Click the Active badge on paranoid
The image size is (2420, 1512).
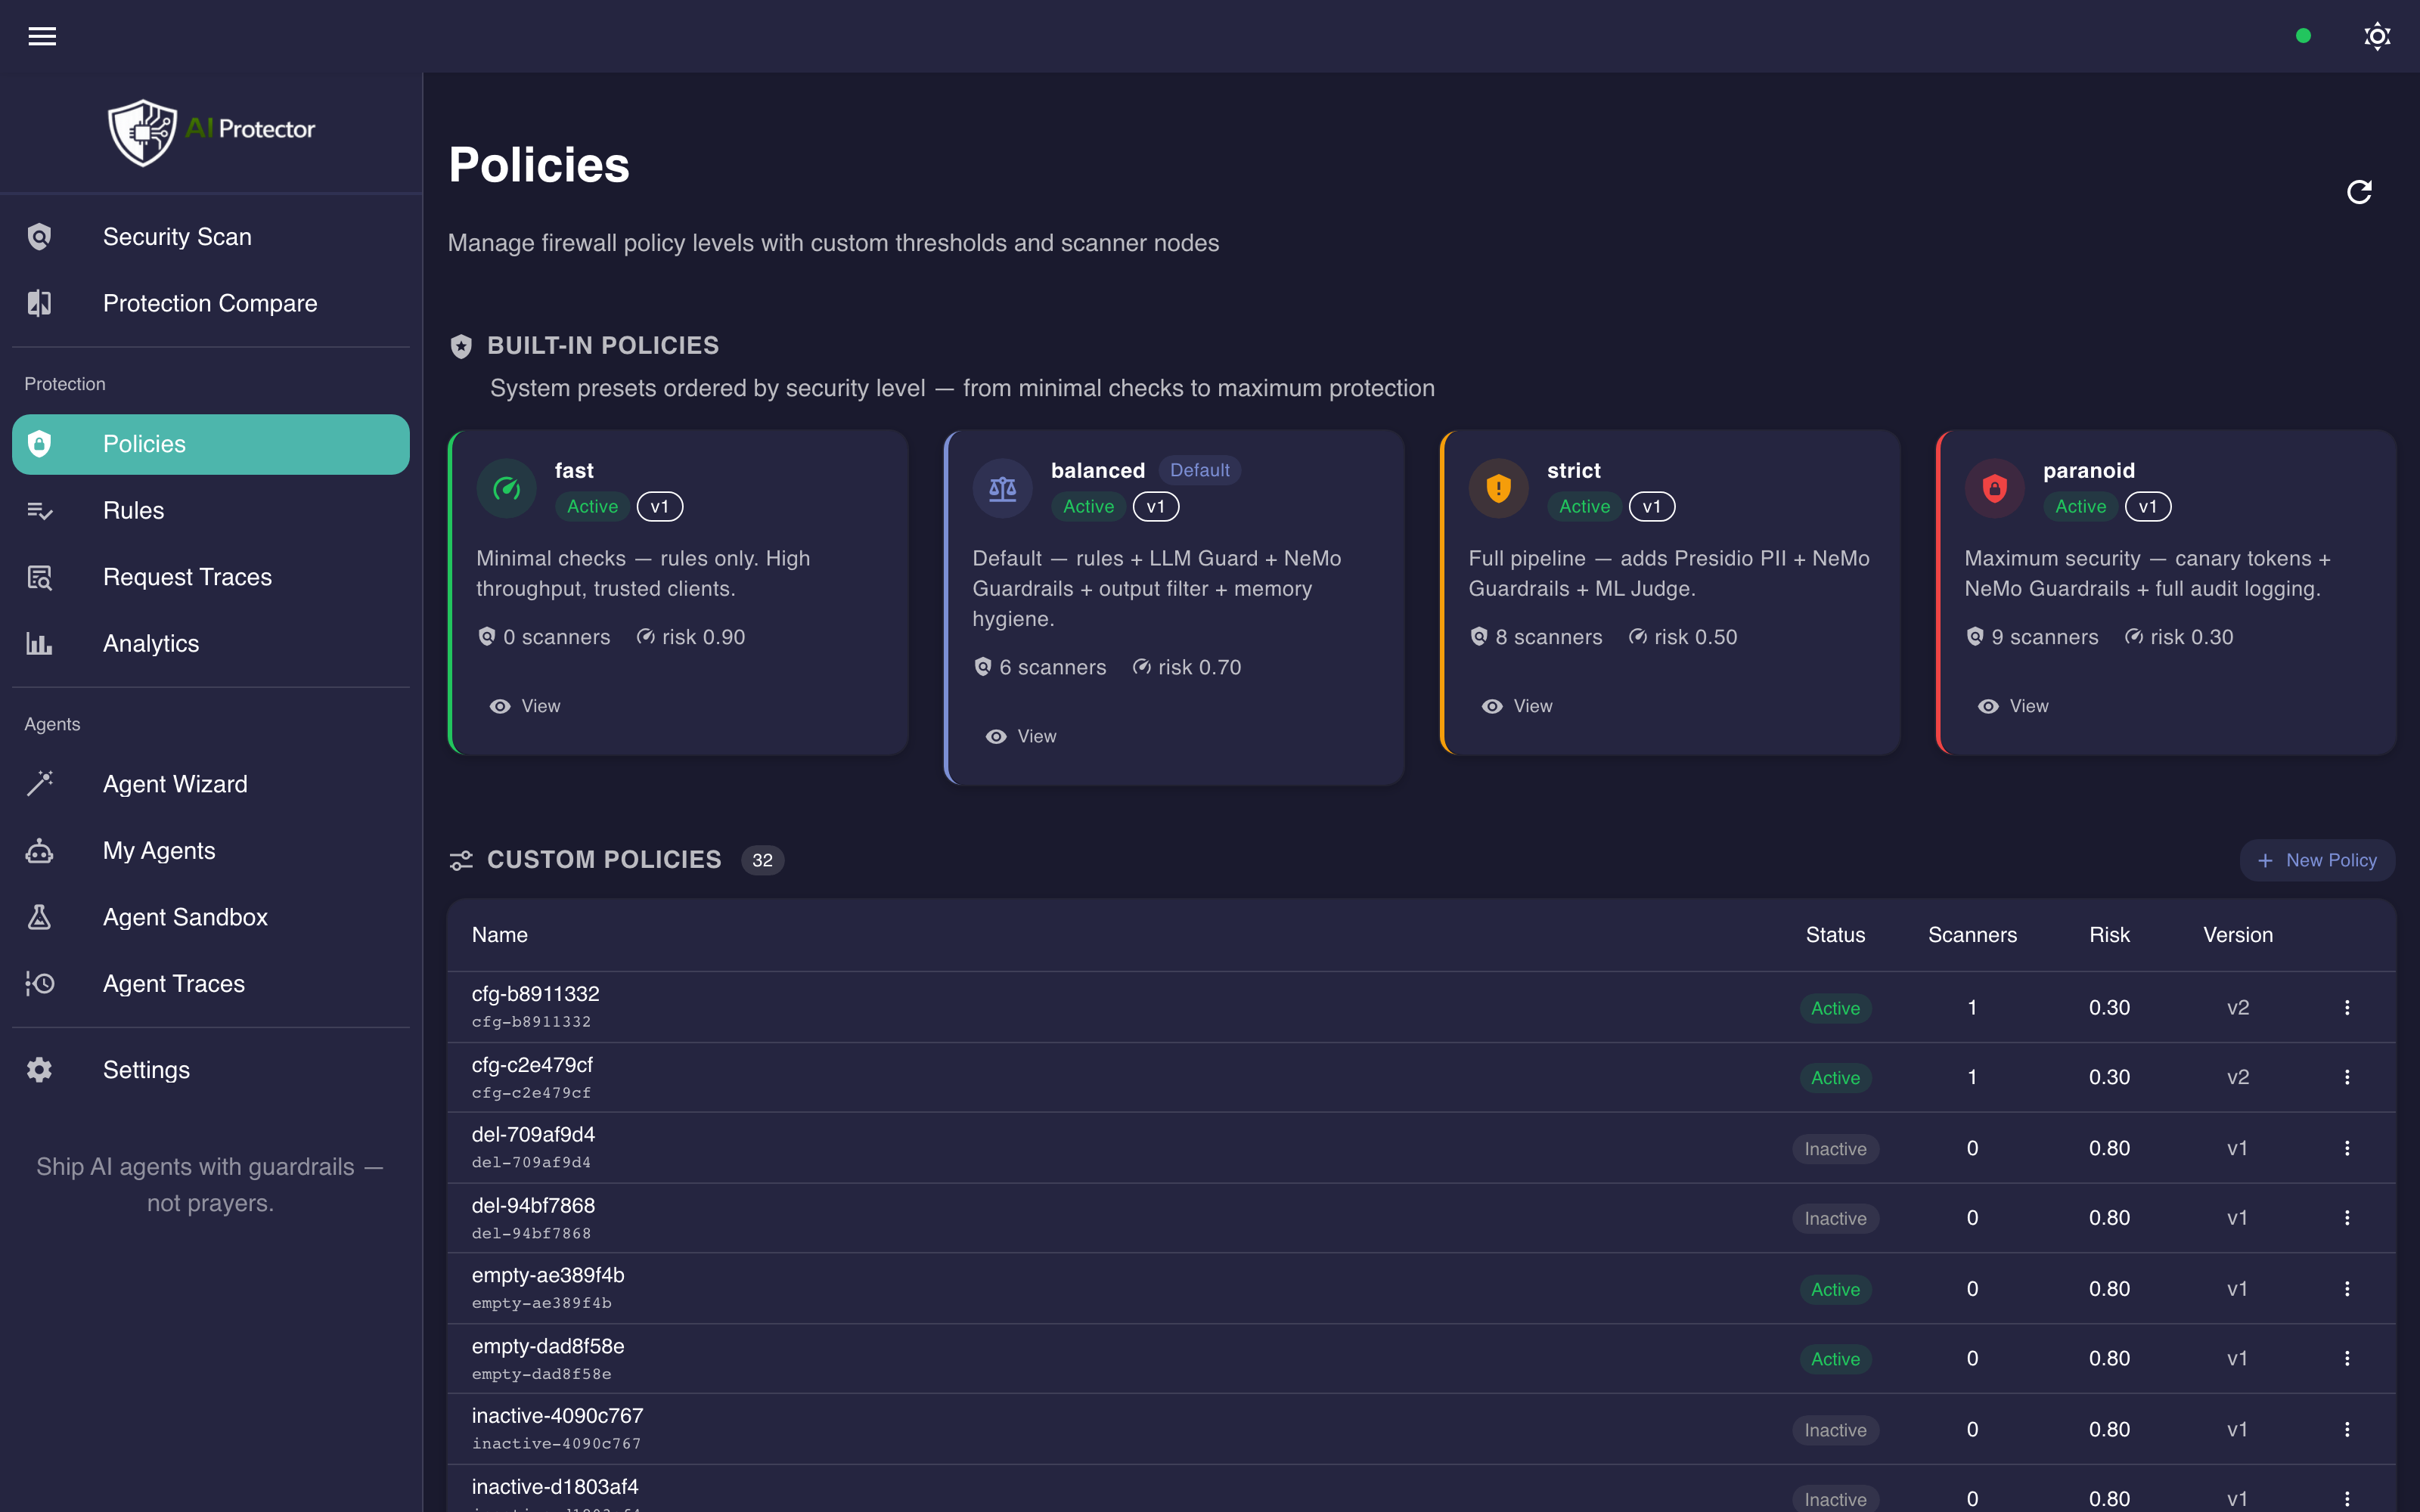tap(2080, 507)
